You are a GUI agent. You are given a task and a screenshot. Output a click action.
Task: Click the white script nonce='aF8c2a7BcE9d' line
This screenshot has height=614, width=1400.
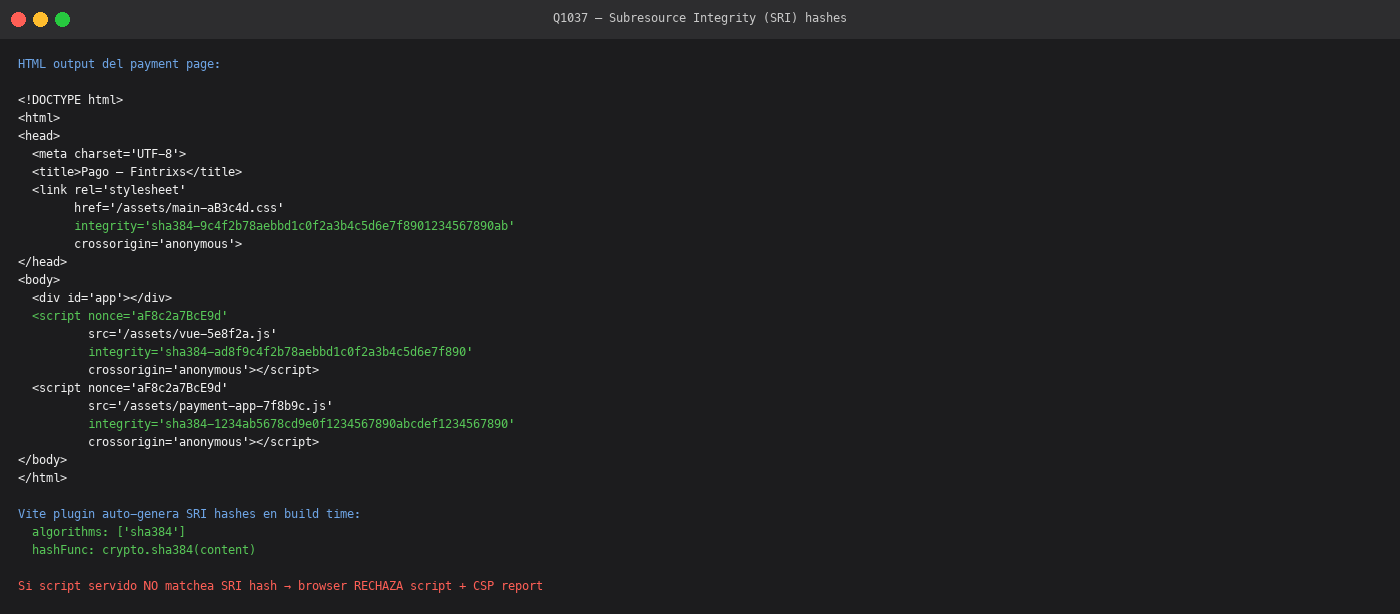tap(130, 388)
